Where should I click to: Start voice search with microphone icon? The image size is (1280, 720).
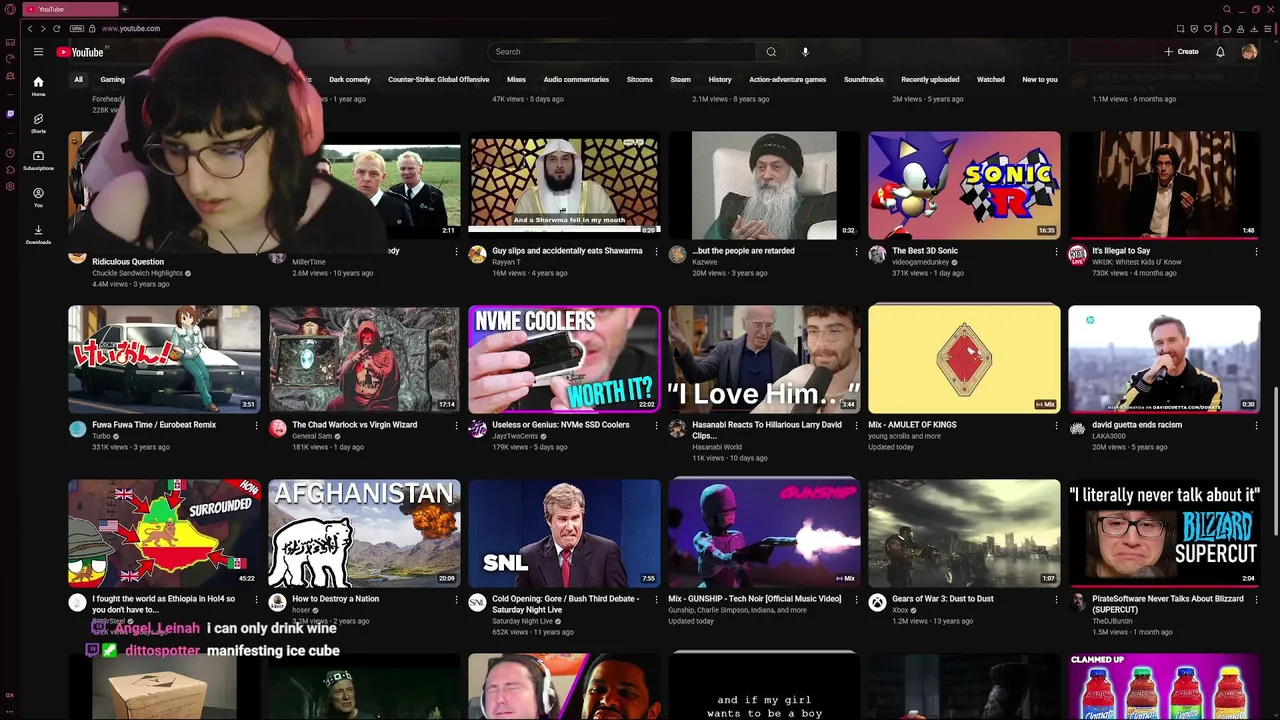805,52
